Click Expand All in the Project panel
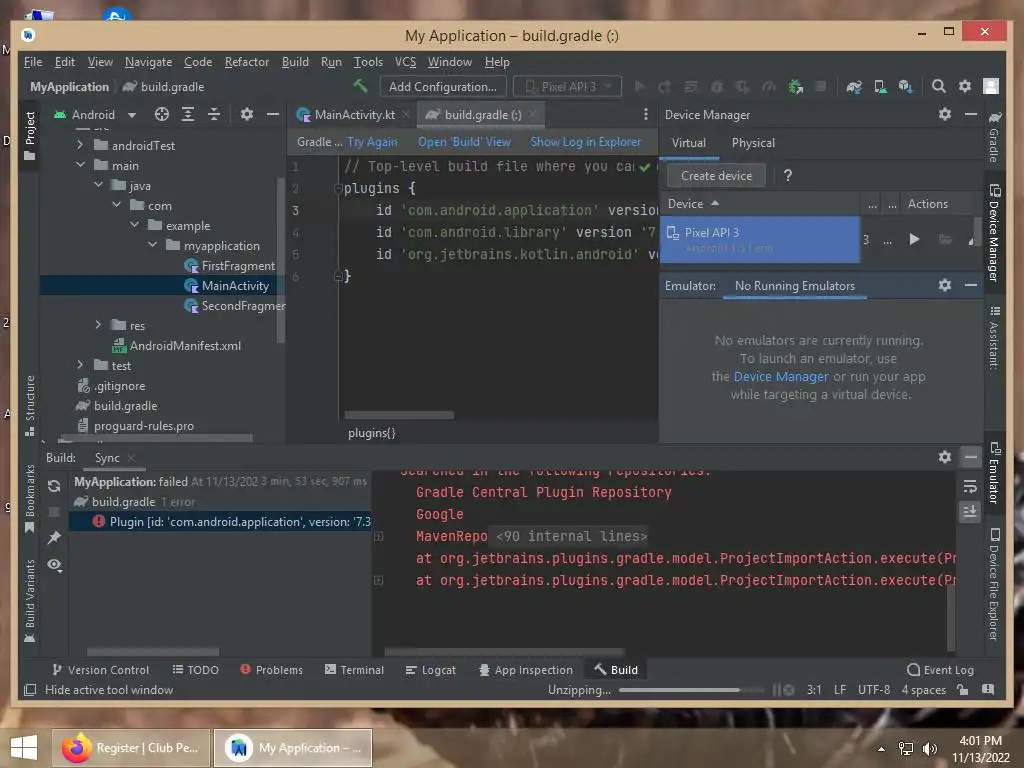The width and height of the screenshot is (1024, 768). [188, 114]
